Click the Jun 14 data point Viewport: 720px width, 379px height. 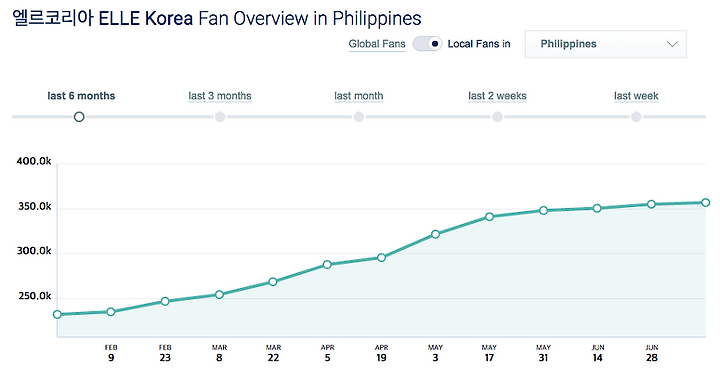(x=597, y=208)
